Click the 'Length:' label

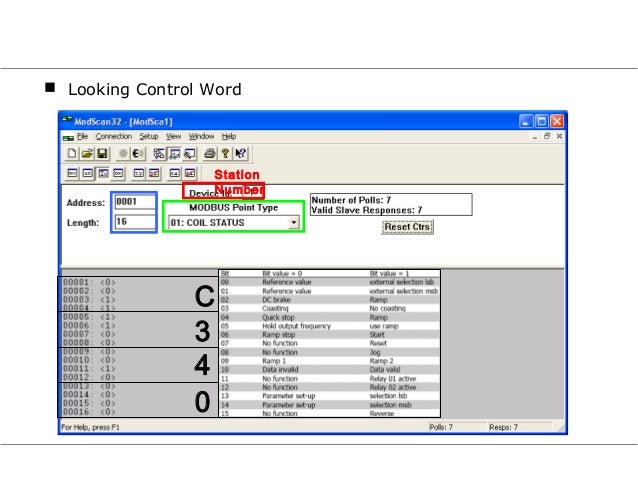(x=83, y=223)
